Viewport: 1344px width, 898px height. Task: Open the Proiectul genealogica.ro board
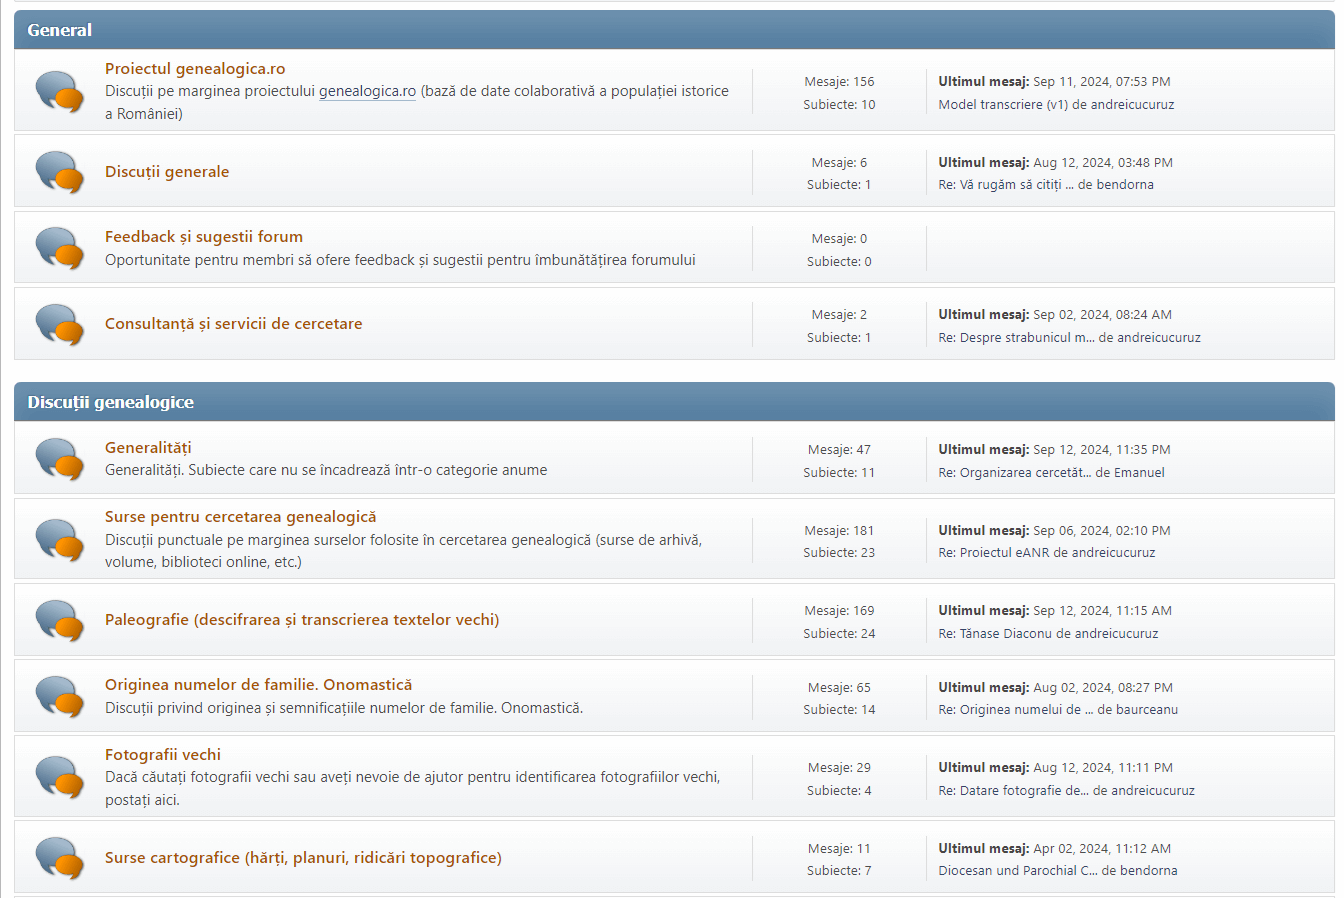click(195, 69)
